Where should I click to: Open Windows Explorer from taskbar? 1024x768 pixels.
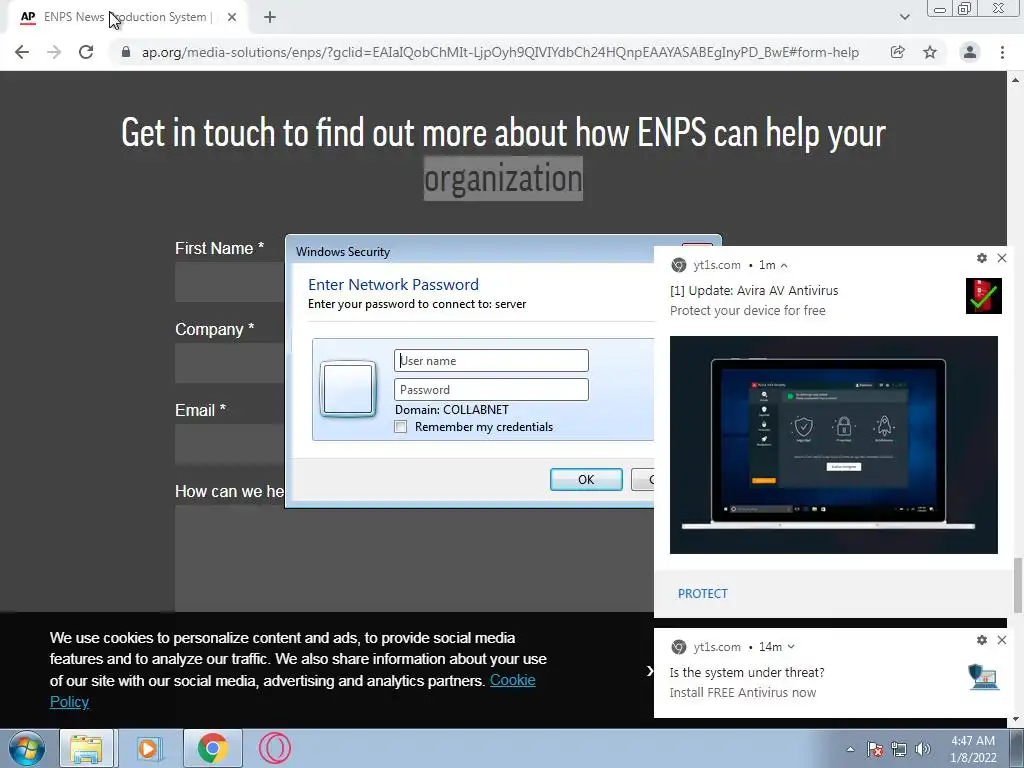87,748
